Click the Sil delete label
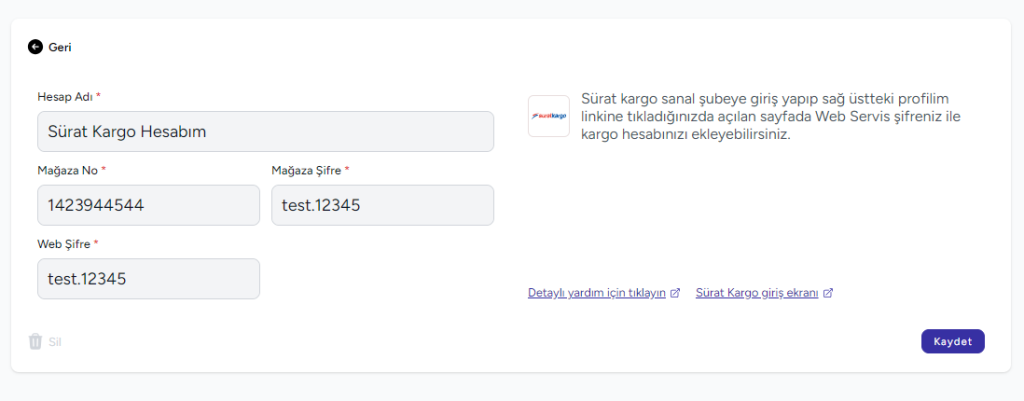The image size is (1024, 401). point(55,342)
